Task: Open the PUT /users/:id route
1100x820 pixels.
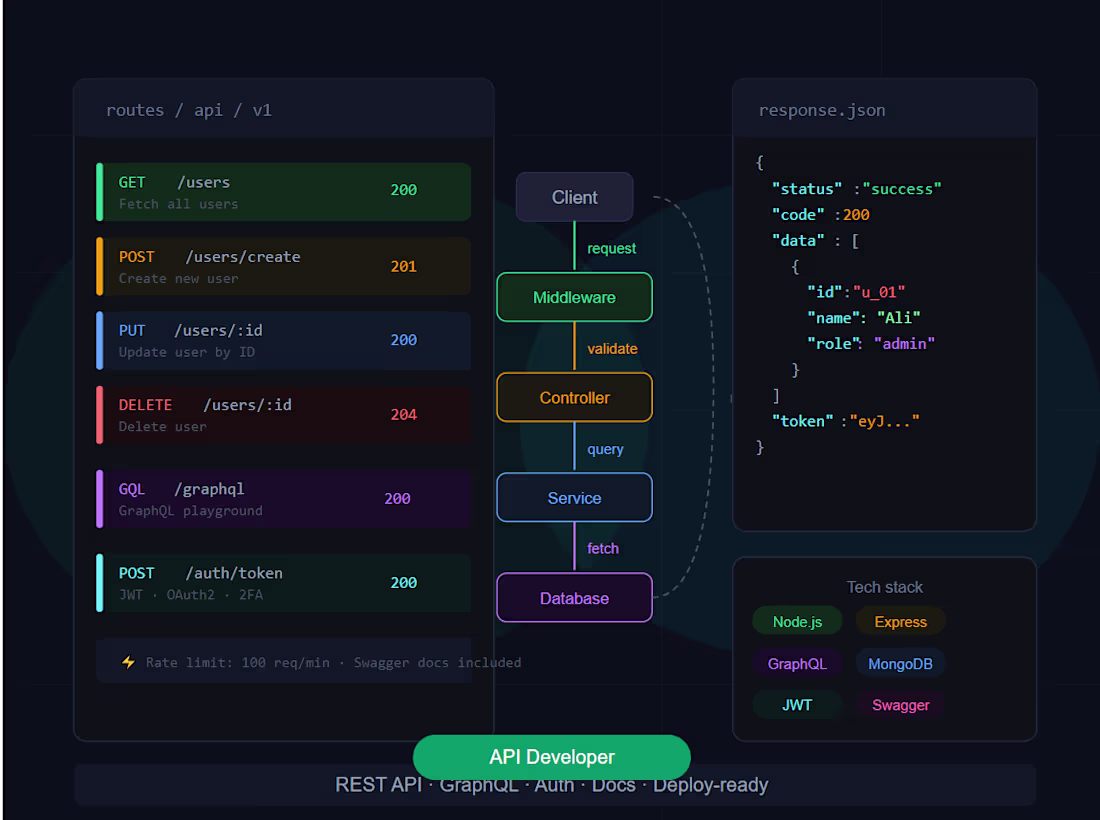Action: tap(283, 340)
